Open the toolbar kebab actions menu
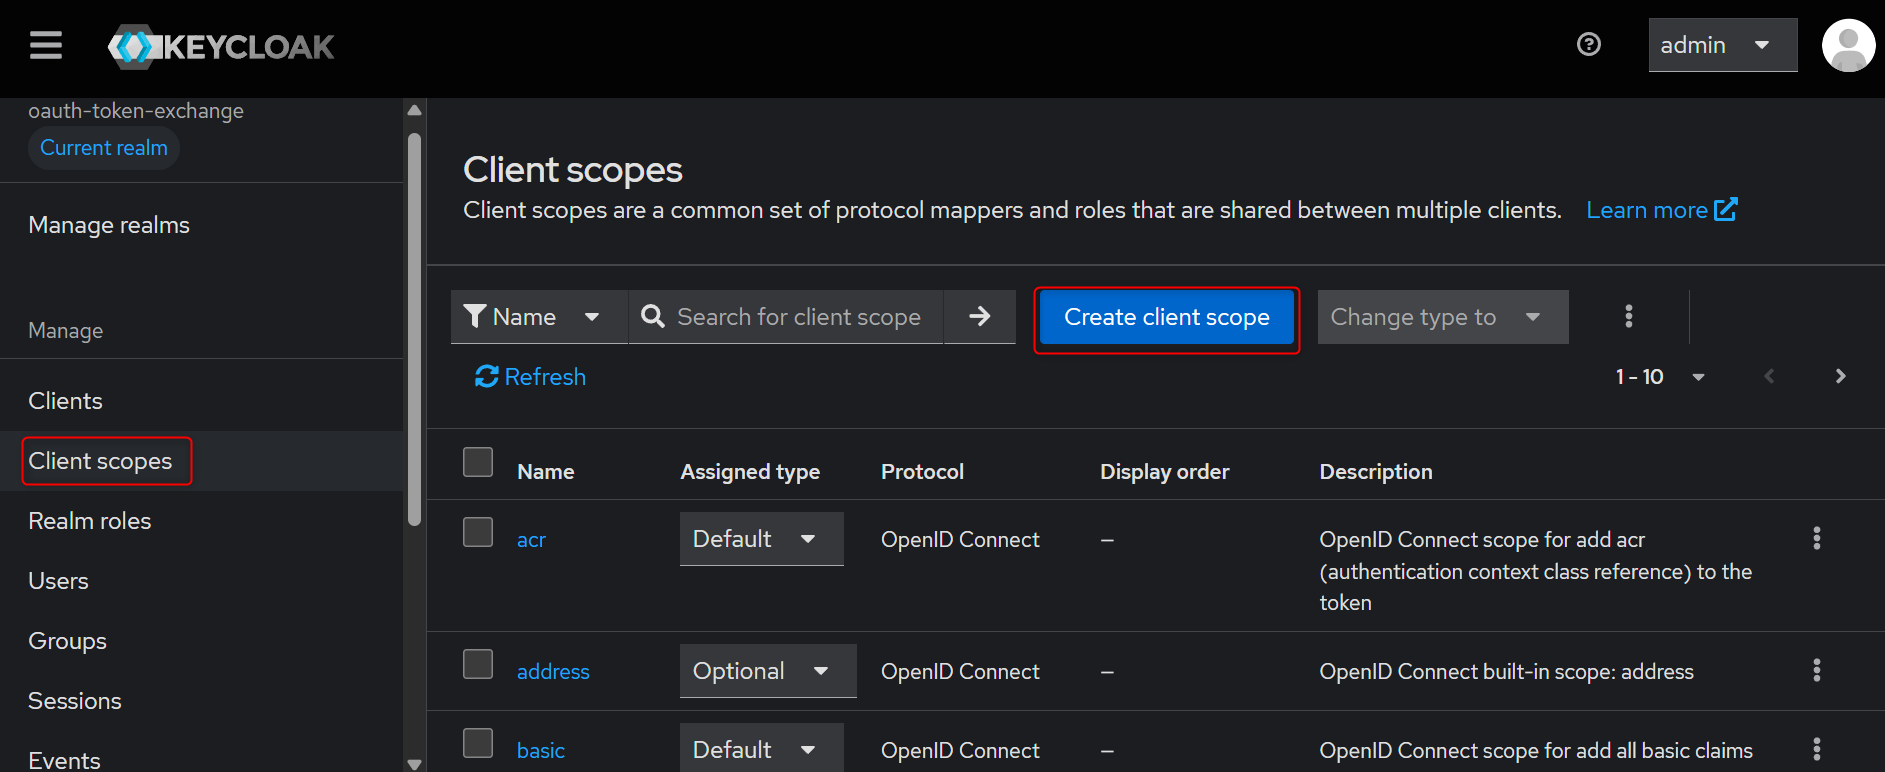 pos(1628,317)
